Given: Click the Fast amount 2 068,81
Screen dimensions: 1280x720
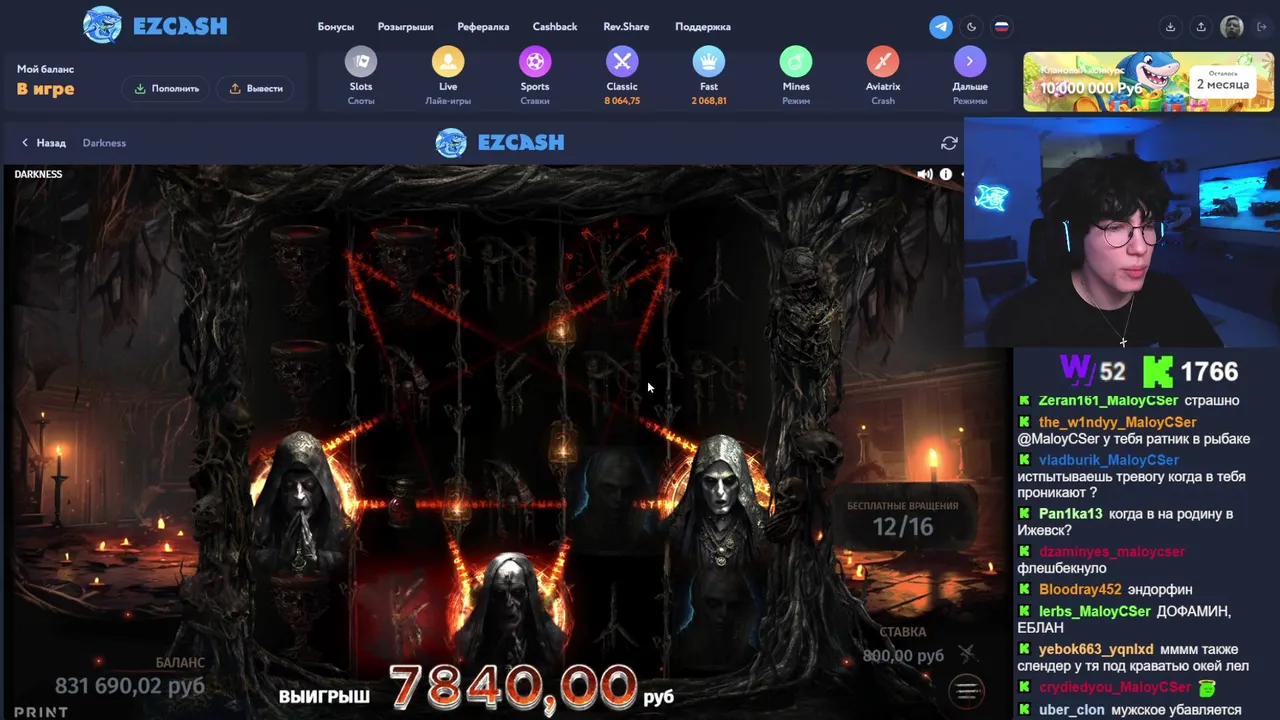Looking at the screenshot, I should coord(709,101).
